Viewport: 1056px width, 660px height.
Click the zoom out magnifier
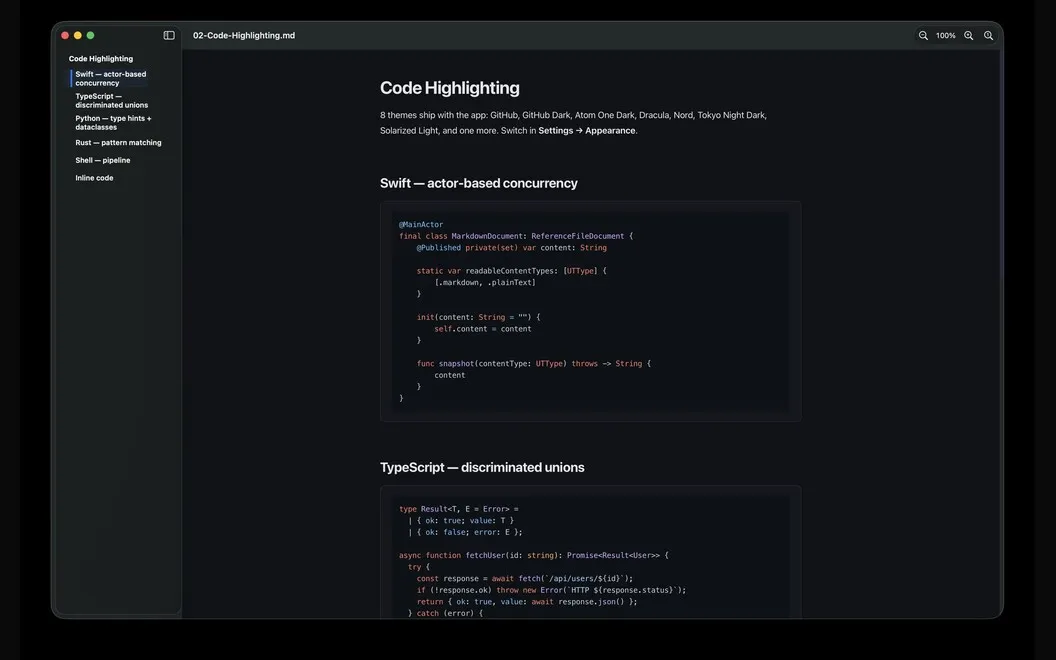point(923,36)
